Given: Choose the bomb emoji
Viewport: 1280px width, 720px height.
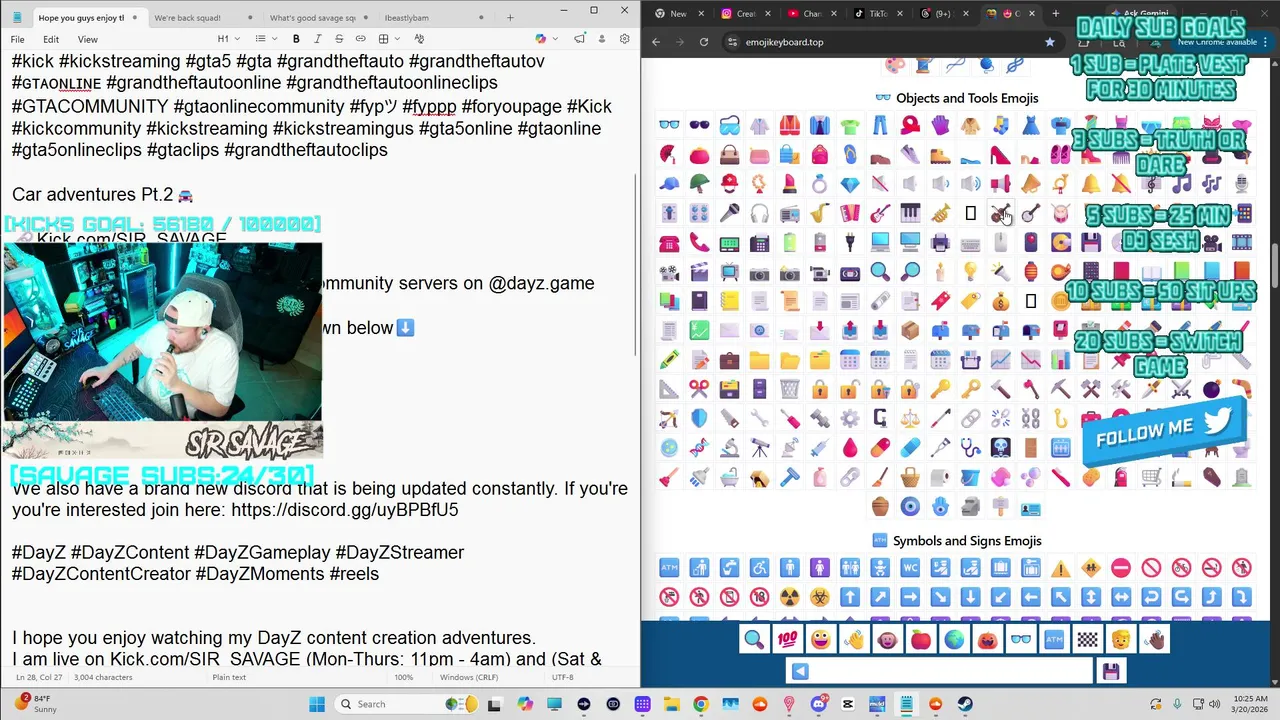Looking at the screenshot, I should (1211, 389).
